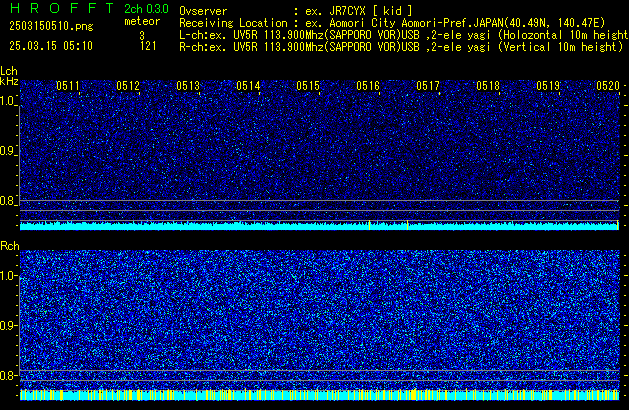Screen dimensions: 629x410
Task: Select the 0511 time marker
Action: [68, 86]
